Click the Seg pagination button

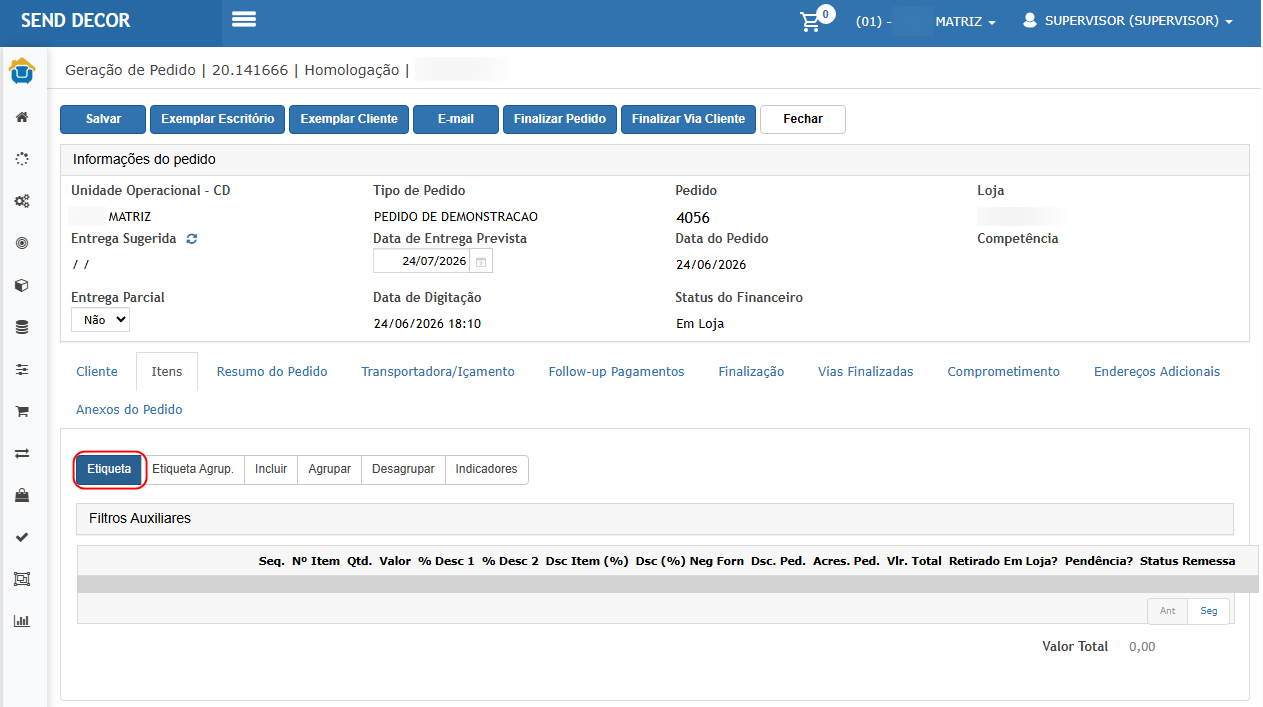[x=1209, y=611]
